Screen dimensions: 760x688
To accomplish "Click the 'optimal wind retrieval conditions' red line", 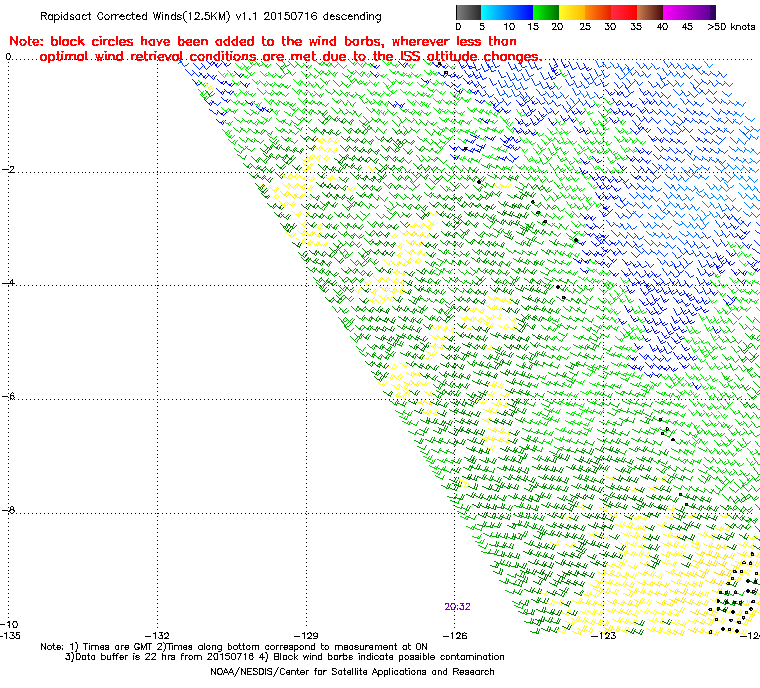I will click(x=290, y=57).
